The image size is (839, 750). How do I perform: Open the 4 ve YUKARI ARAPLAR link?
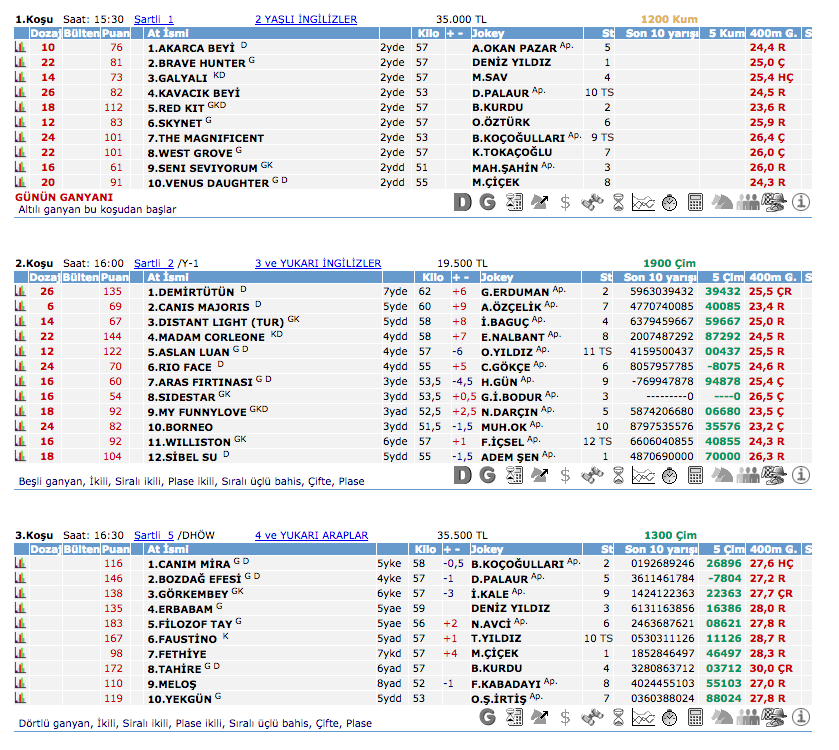[311, 535]
